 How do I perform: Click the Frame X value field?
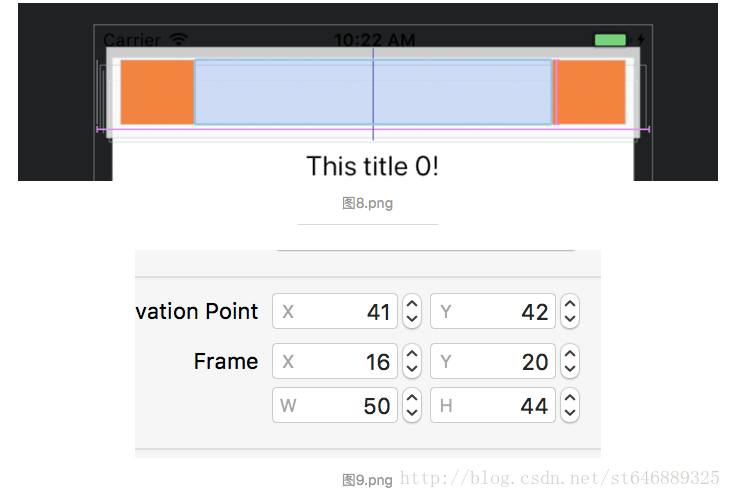pos(335,361)
